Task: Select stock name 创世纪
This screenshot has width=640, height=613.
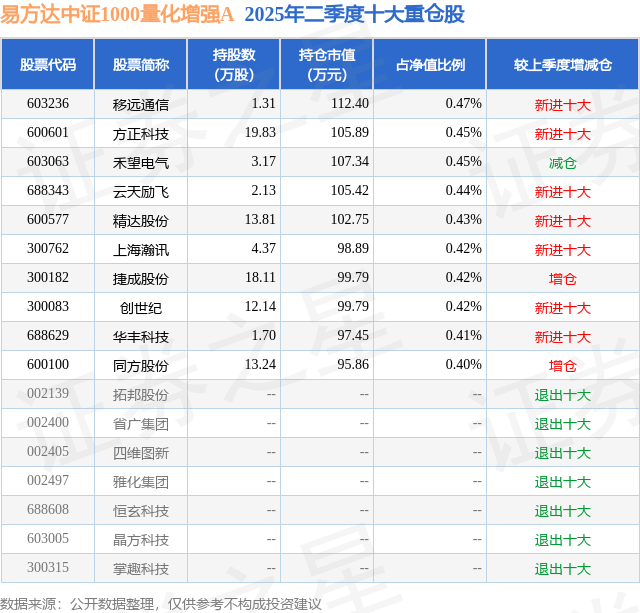Action: (141, 308)
